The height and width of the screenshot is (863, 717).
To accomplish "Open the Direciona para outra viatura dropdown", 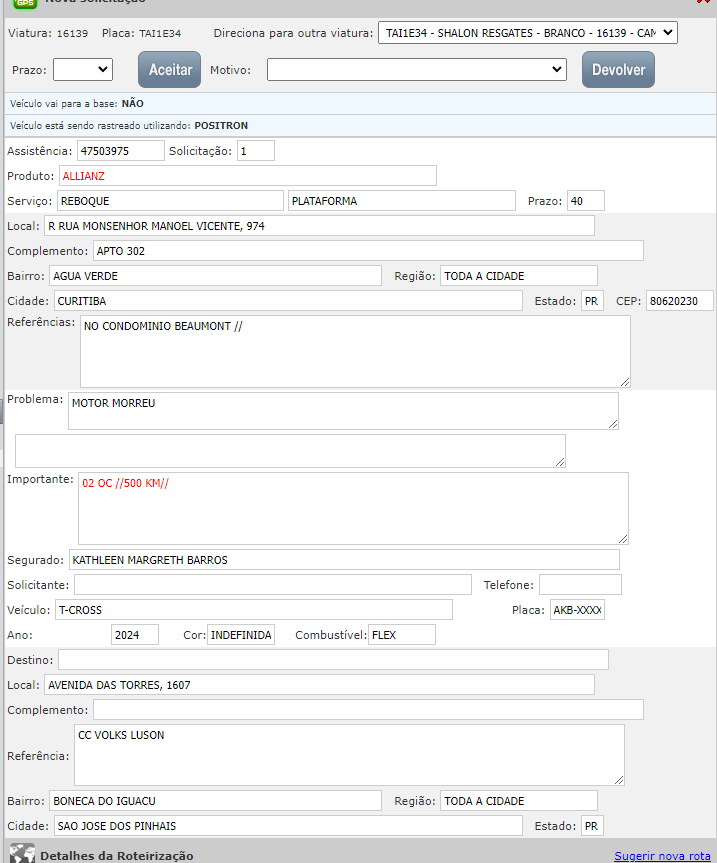I will click(527, 33).
